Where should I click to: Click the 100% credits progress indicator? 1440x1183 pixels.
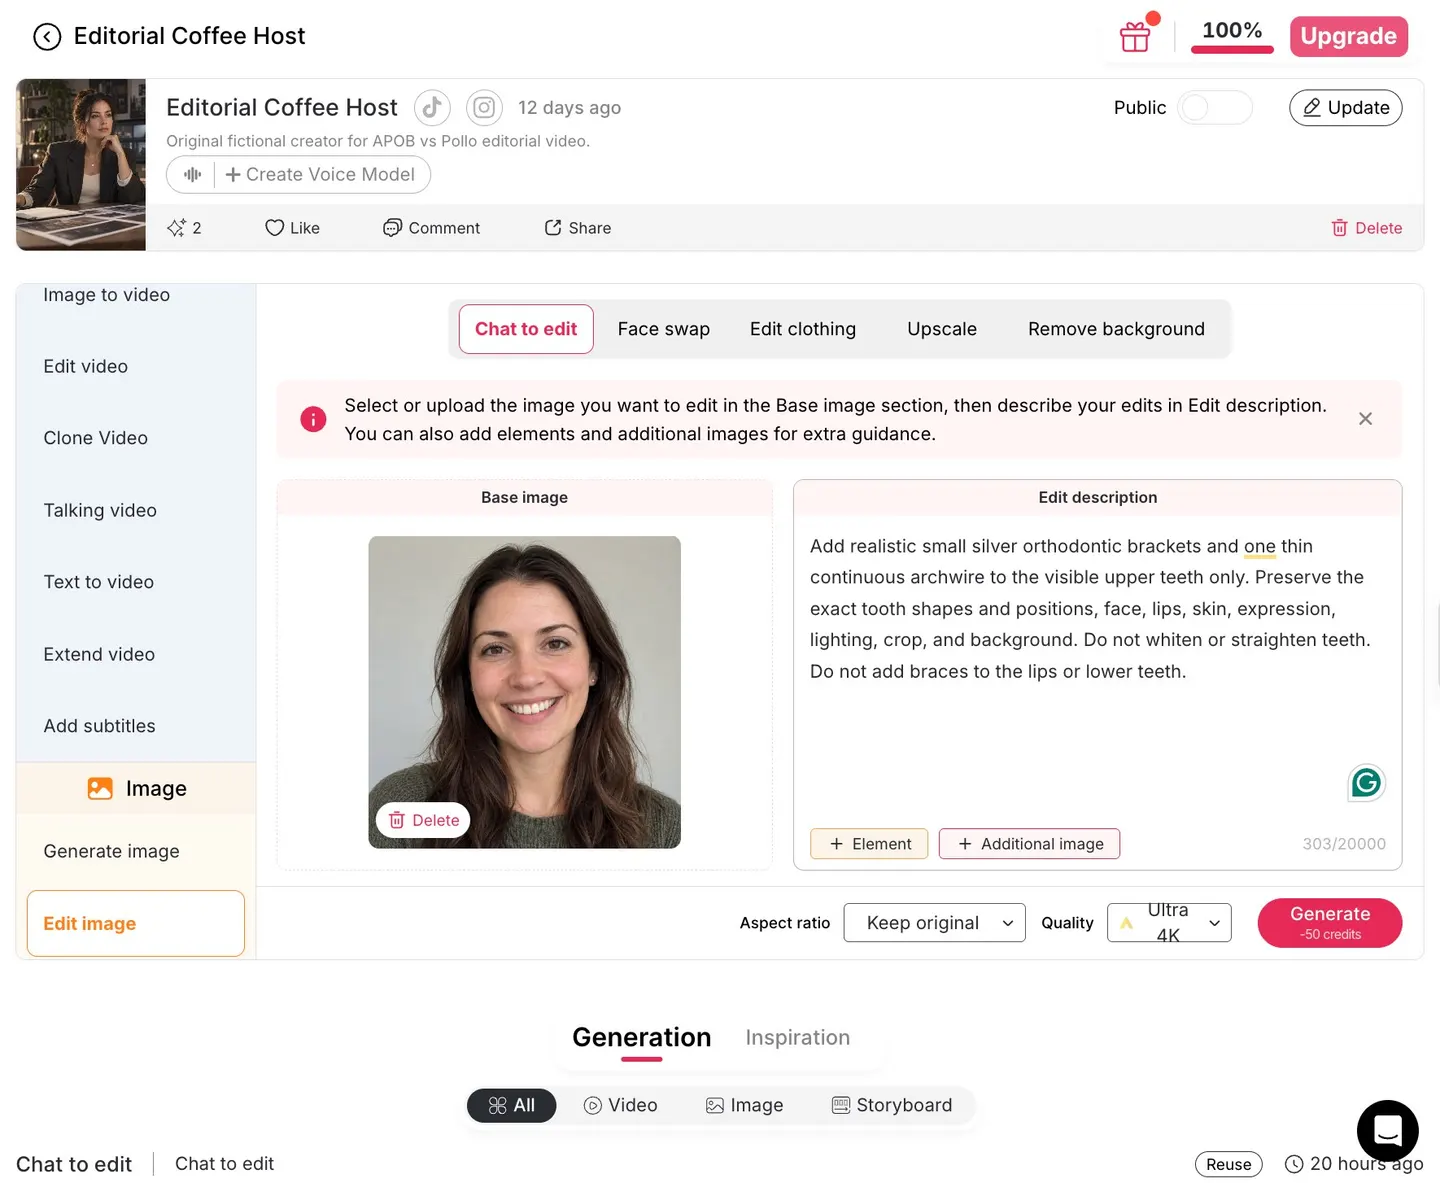click(x=1232, y=35)
